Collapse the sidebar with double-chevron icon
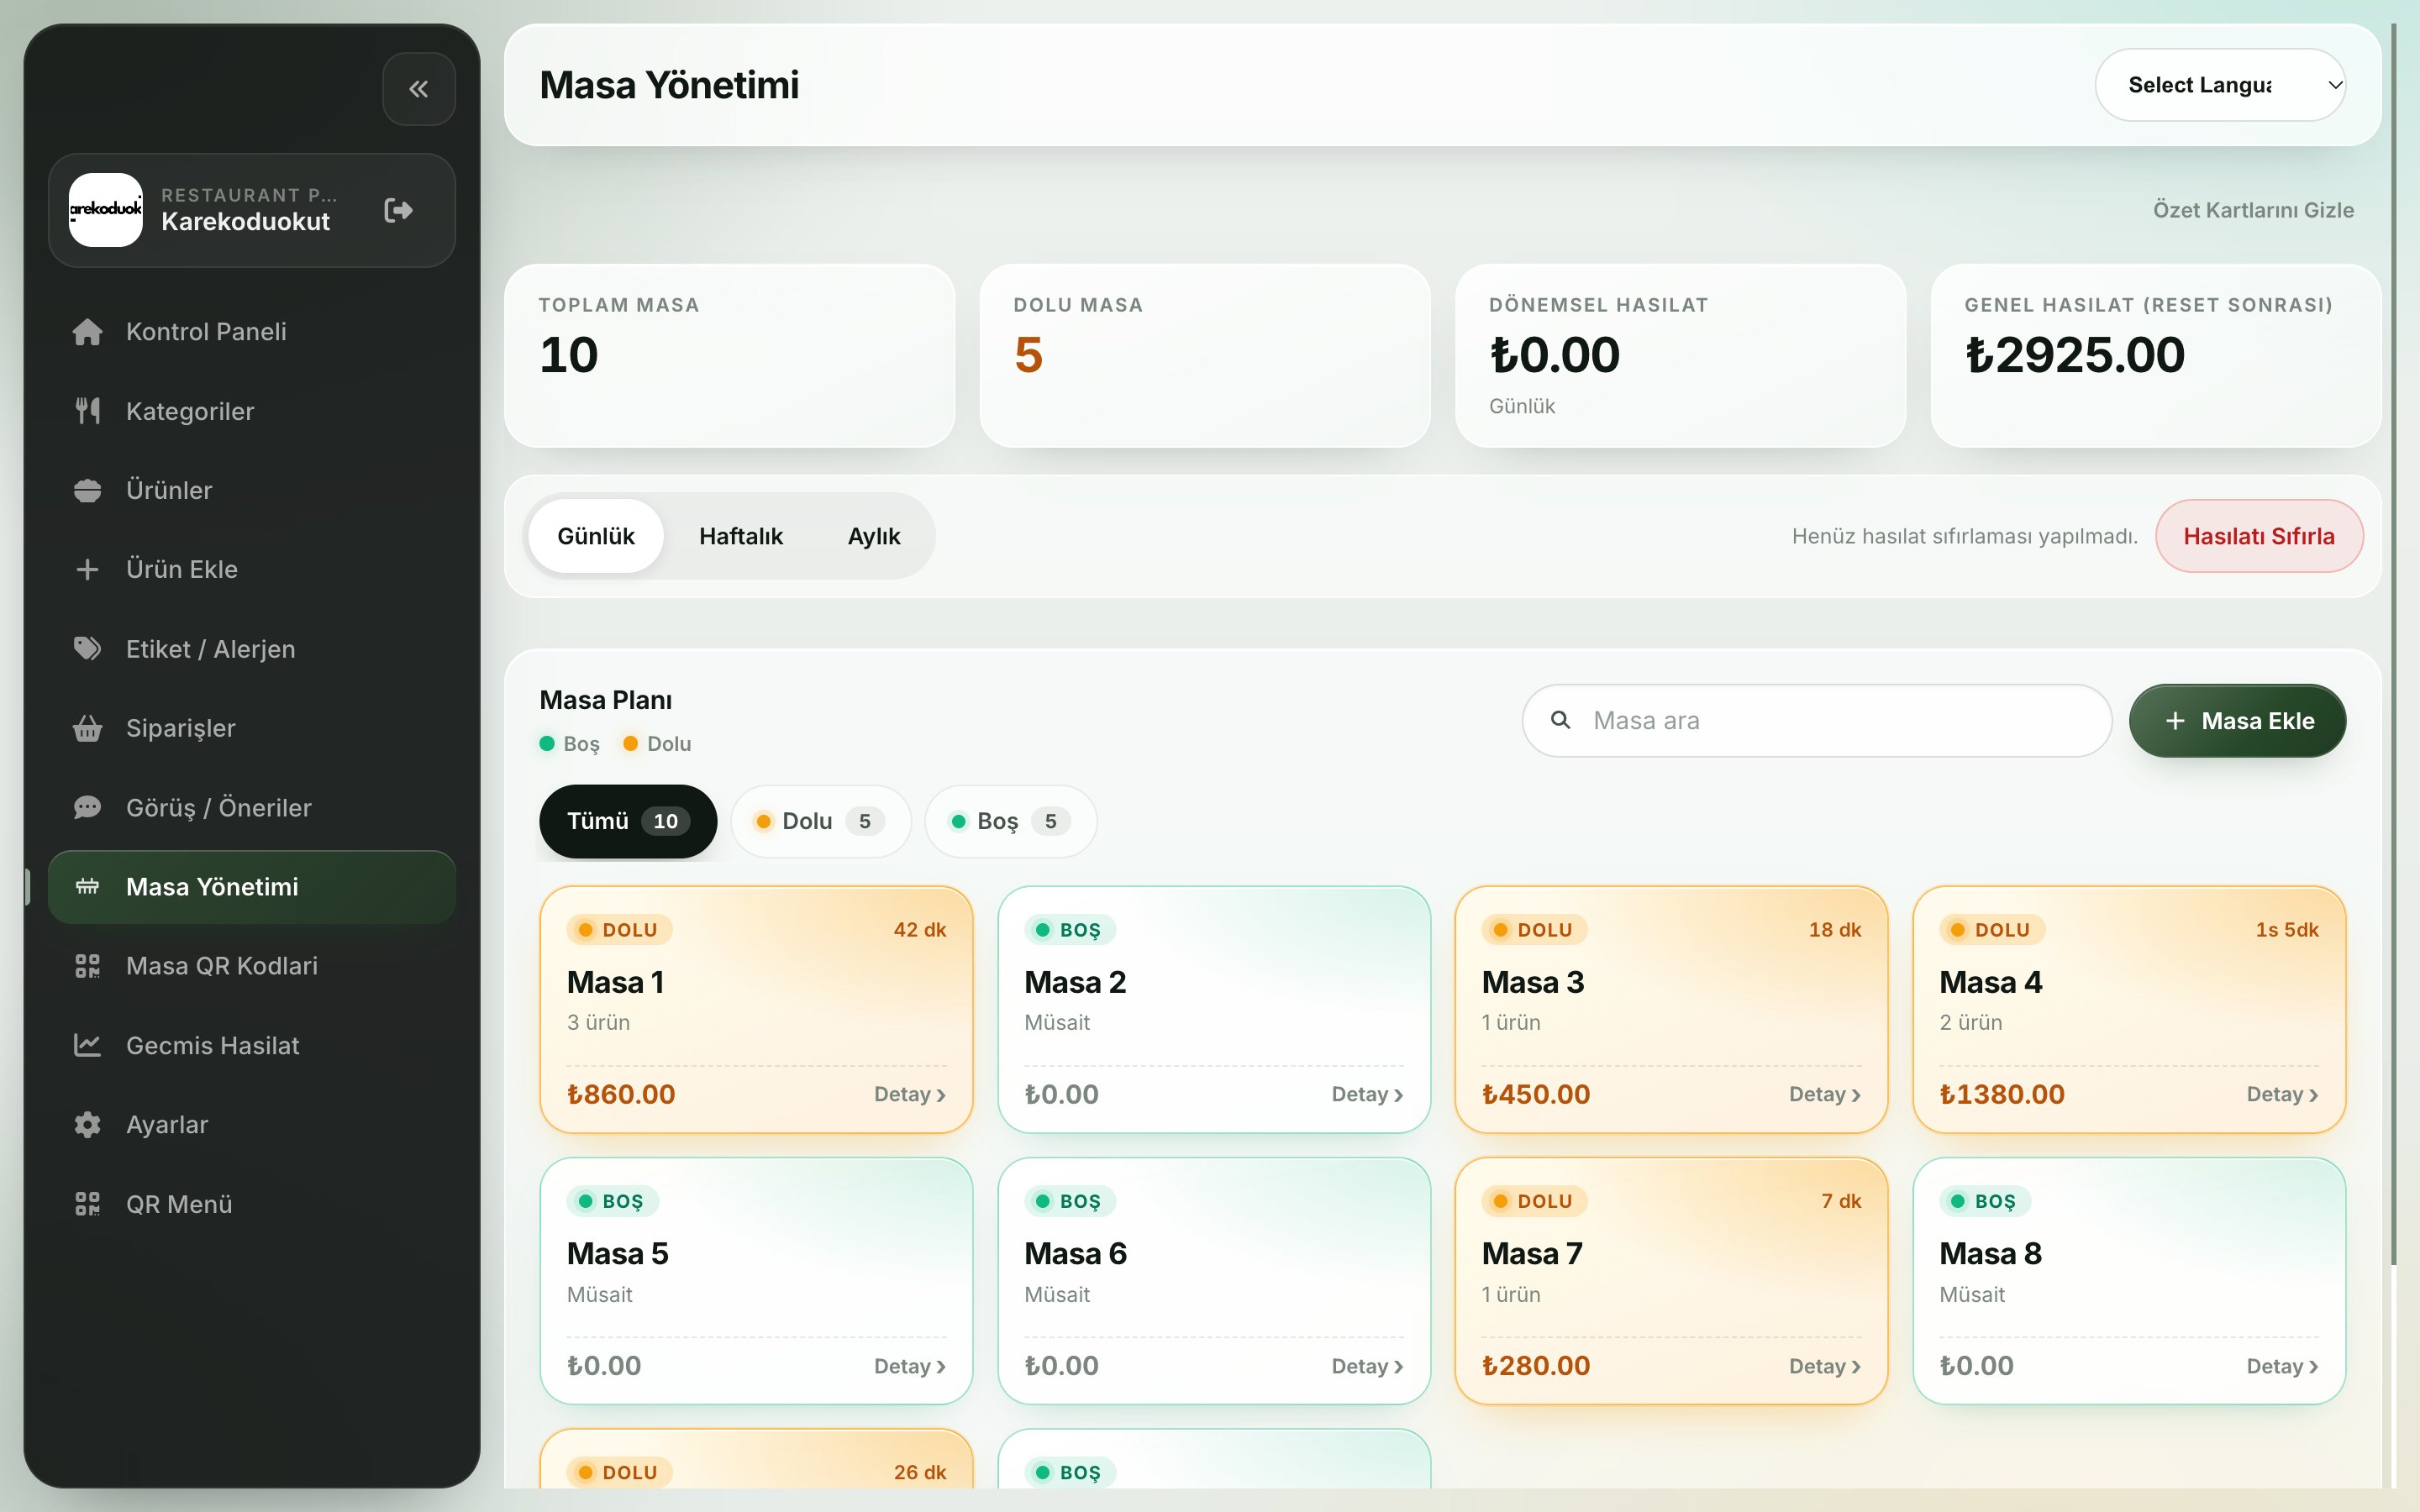Viewport: 2420px width, 1512px height. (419, 89)
